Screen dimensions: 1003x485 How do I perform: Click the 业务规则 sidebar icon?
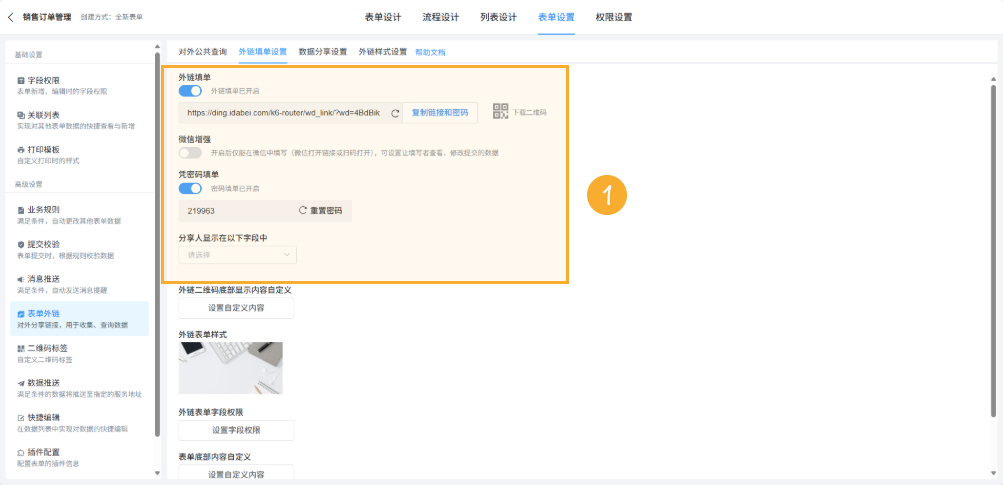[x=20, y=210]
